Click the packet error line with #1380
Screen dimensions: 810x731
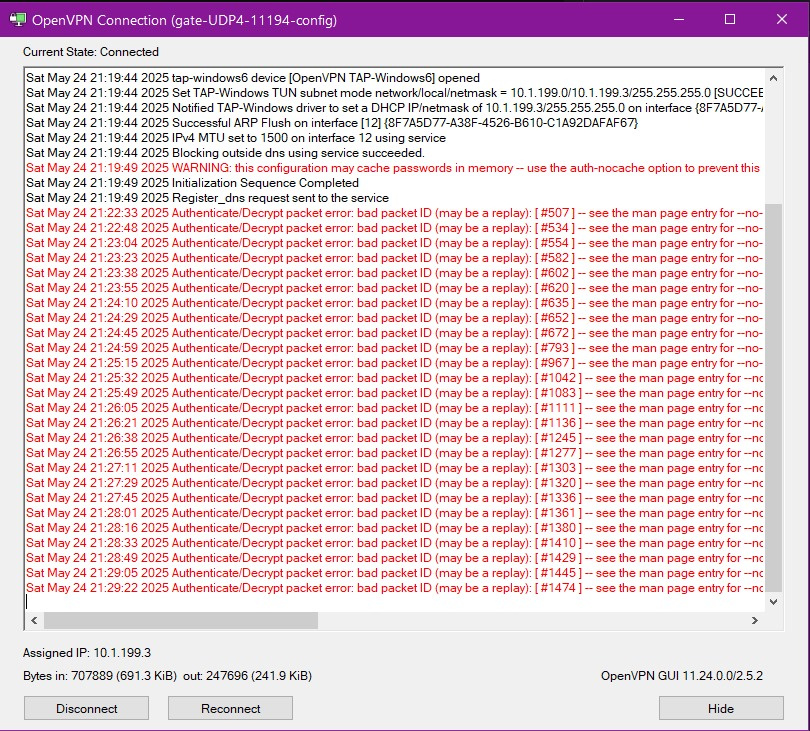pyautogui.click(x=394, y=527)
